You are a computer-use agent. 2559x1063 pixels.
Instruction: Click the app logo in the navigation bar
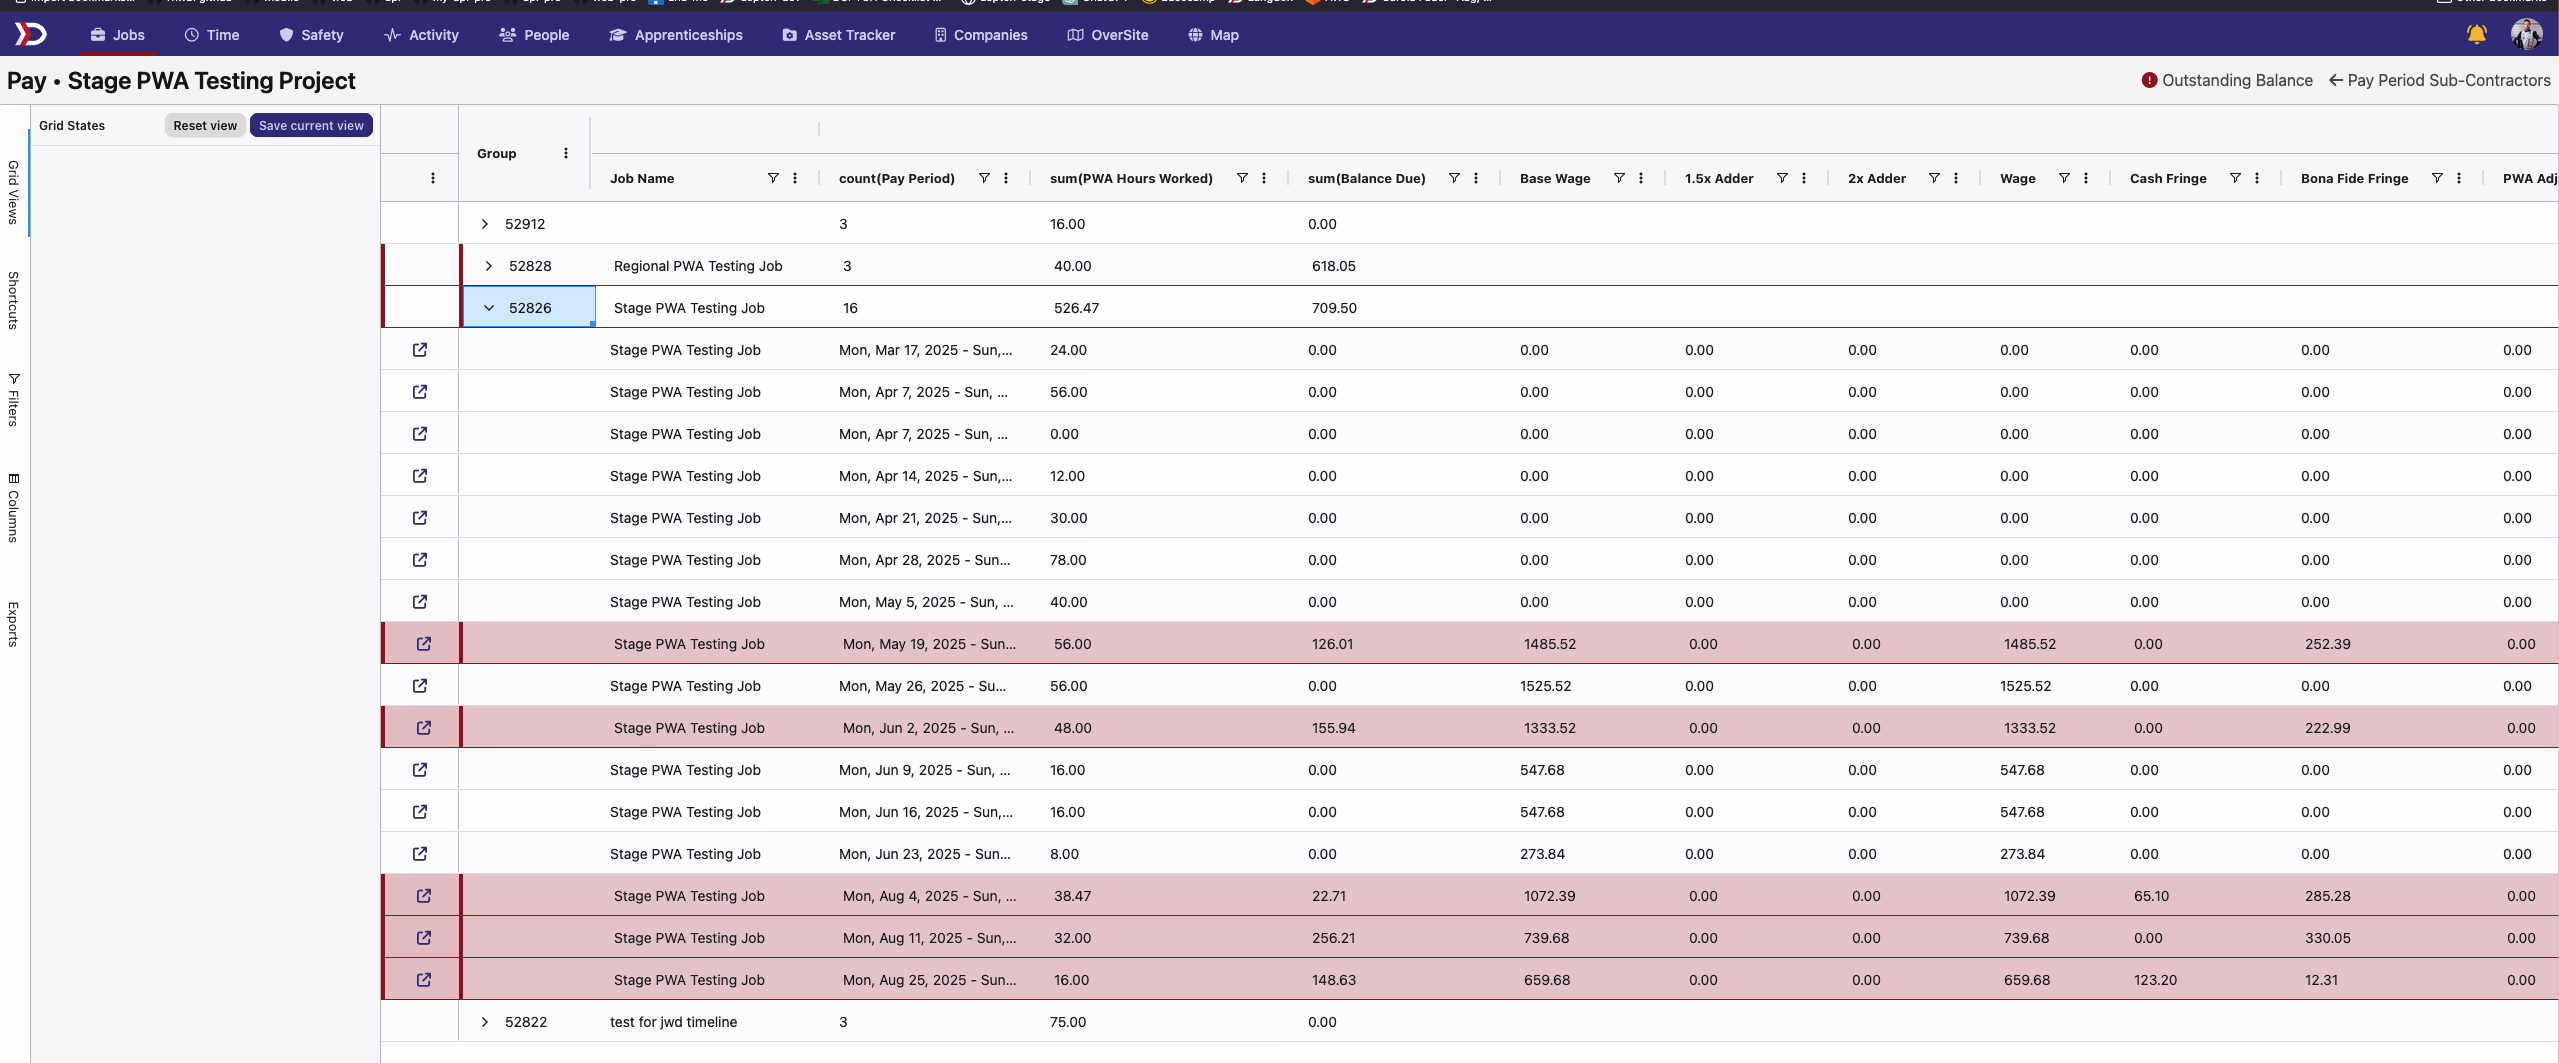pyautogui.click(x=30, y=35)
